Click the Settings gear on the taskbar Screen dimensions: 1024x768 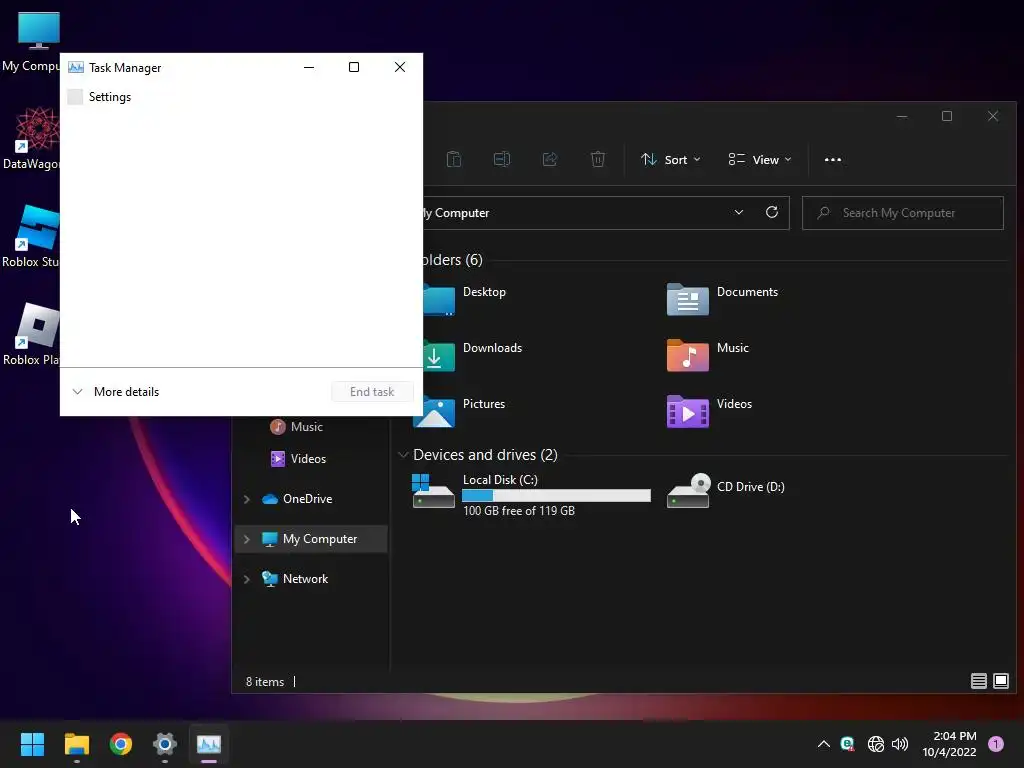(165, 744)
